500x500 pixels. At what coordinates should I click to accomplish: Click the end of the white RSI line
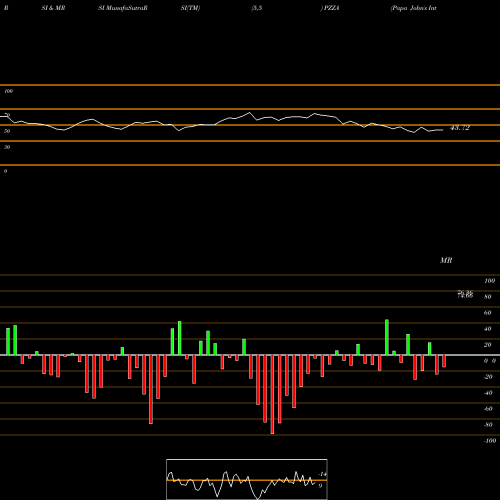click(x=443, y=130)
